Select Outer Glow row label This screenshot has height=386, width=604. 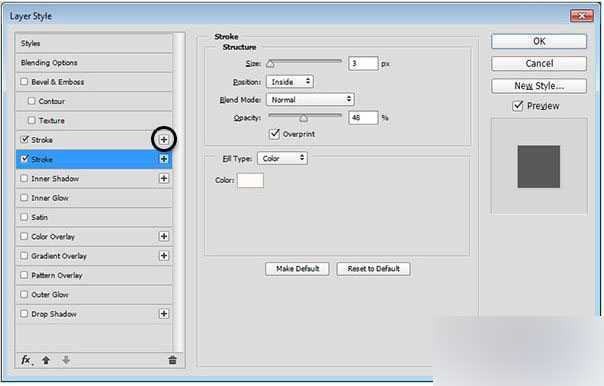pyautogui.click(x=50, y=294)
